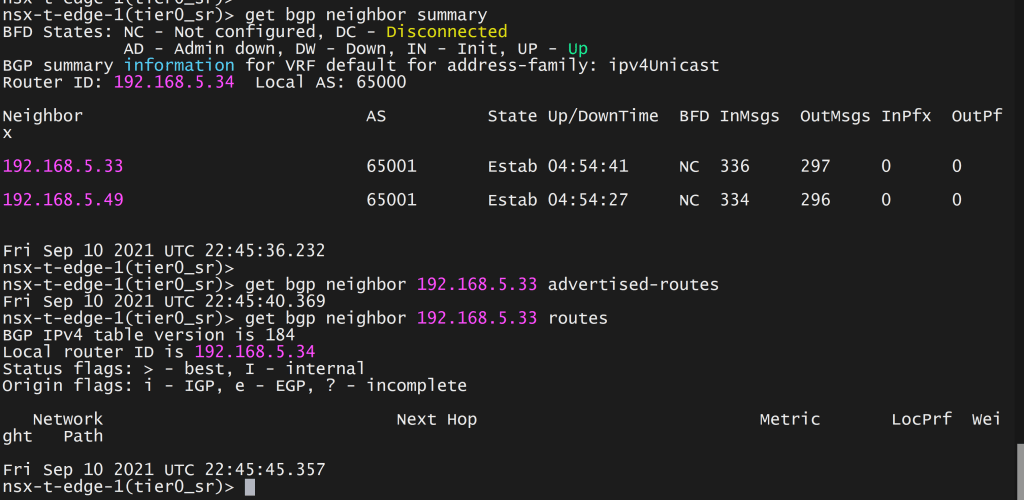
Task: Click the Up/DownTime column header
Action: (603, 116)
